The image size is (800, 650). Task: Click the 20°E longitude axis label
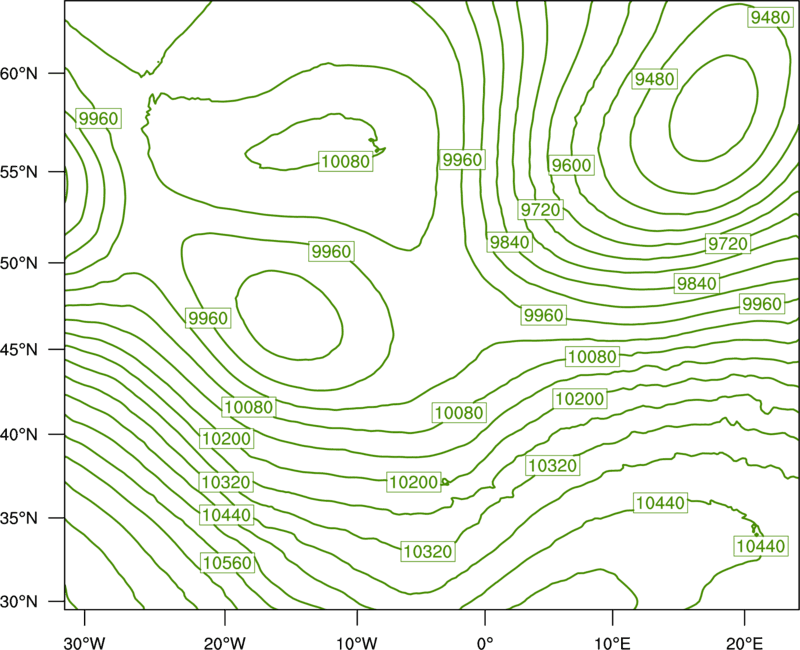click(744, 642)
